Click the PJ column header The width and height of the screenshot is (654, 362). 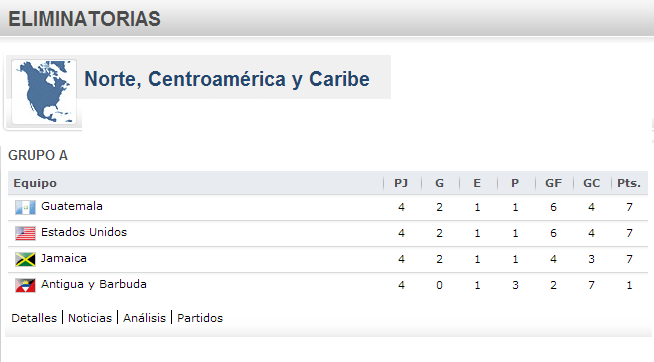(x=401, y=183)
